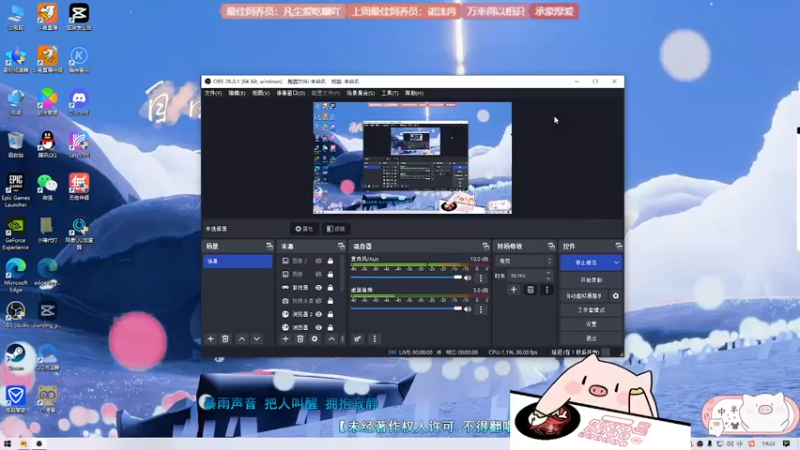
Task: Increase transition duration with stepper up arrow
Action: (548, 273)
